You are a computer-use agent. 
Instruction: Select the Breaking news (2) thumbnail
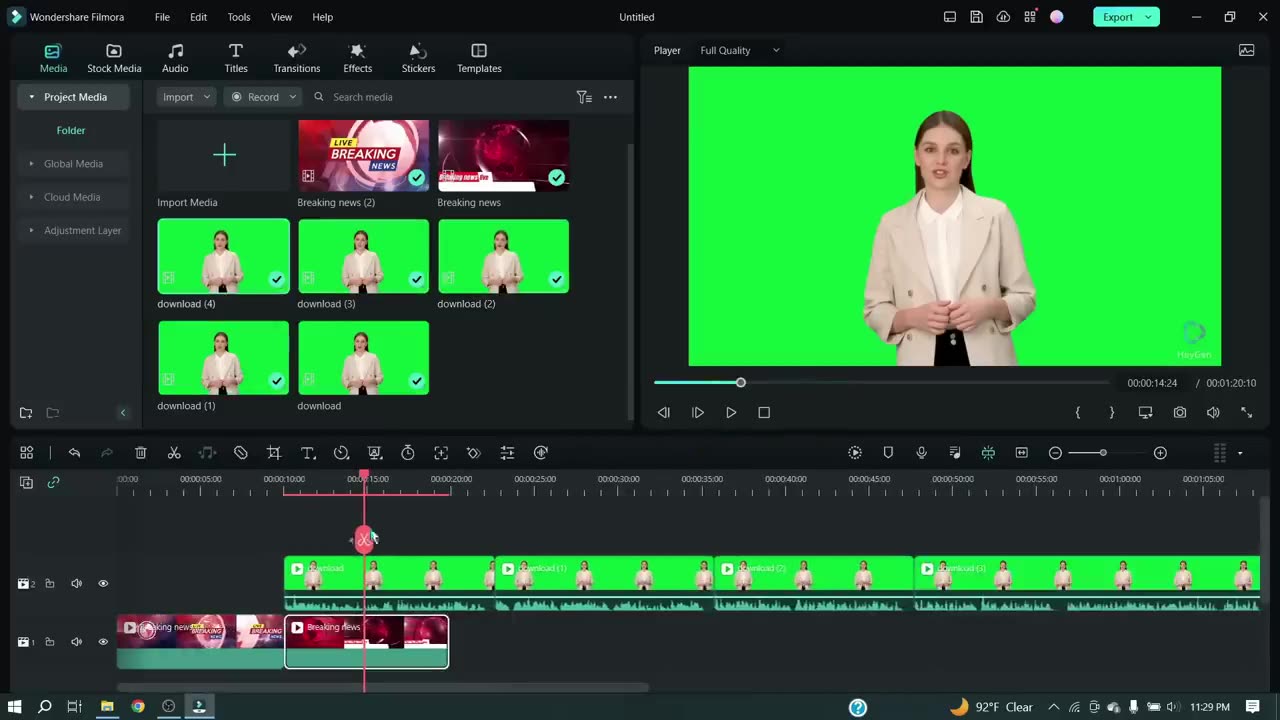click(364, 155)
